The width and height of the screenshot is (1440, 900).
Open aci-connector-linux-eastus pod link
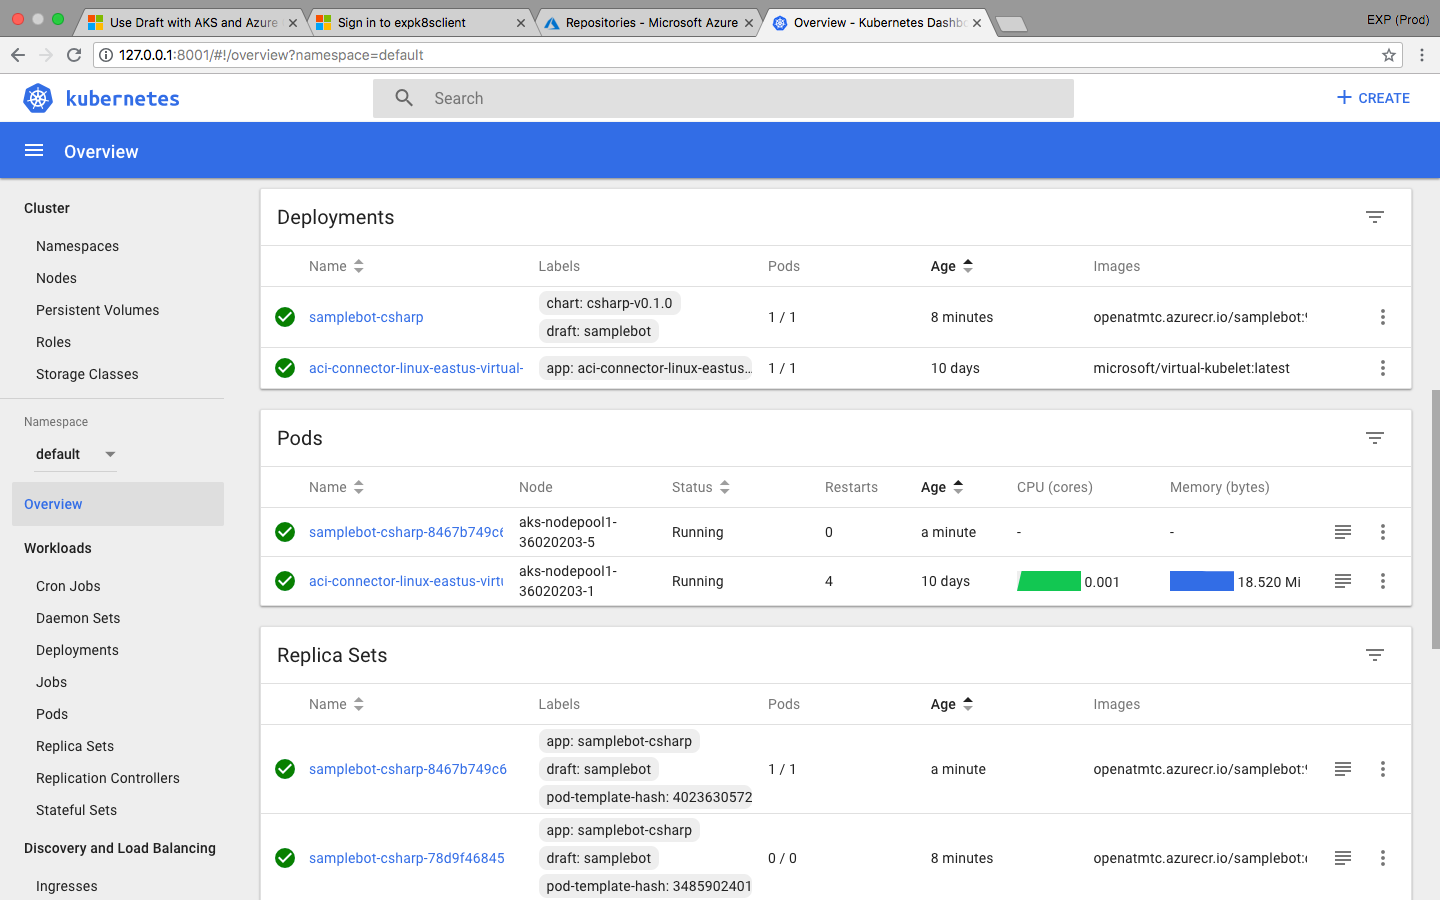point(406,581)
